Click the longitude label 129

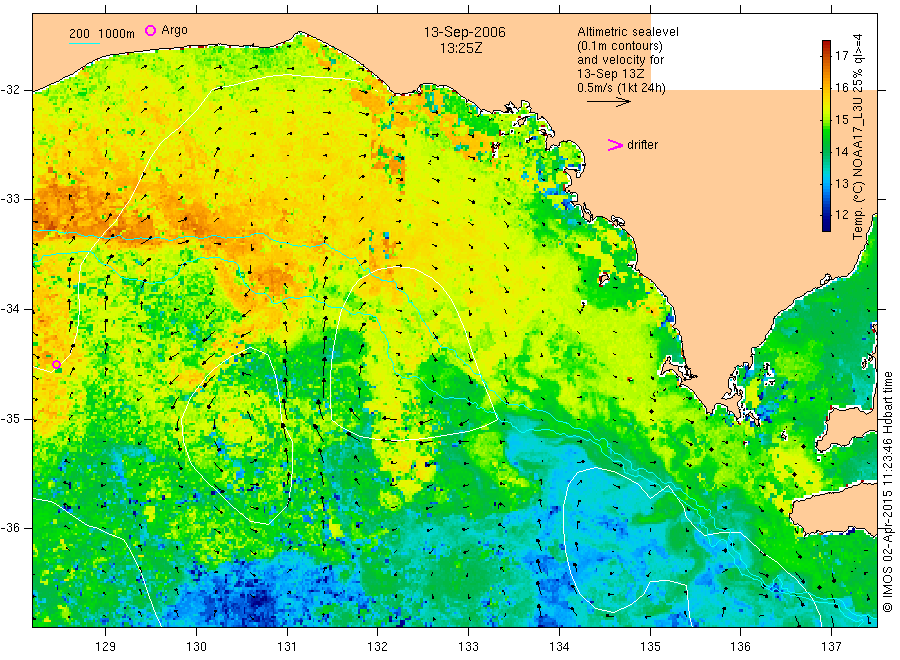pos(106,647)
